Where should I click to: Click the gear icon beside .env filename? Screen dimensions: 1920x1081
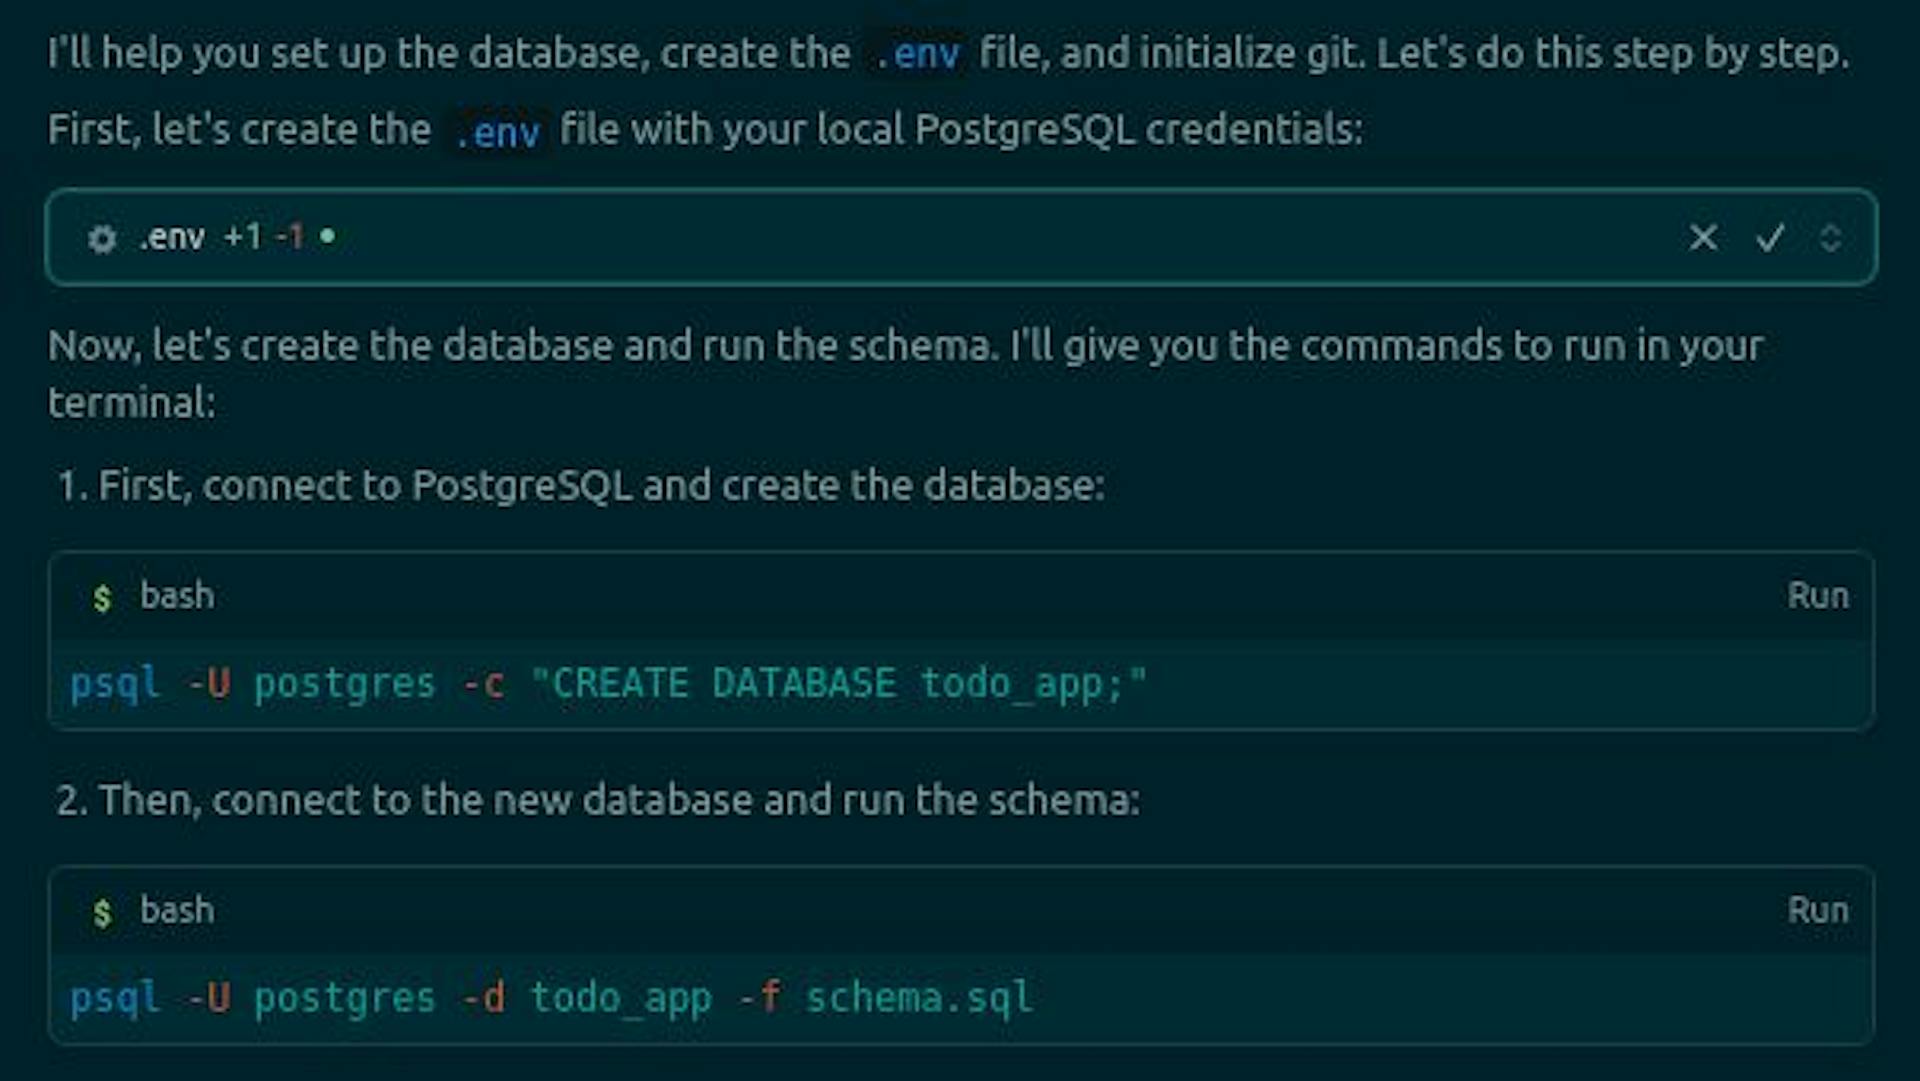(102, 238)
